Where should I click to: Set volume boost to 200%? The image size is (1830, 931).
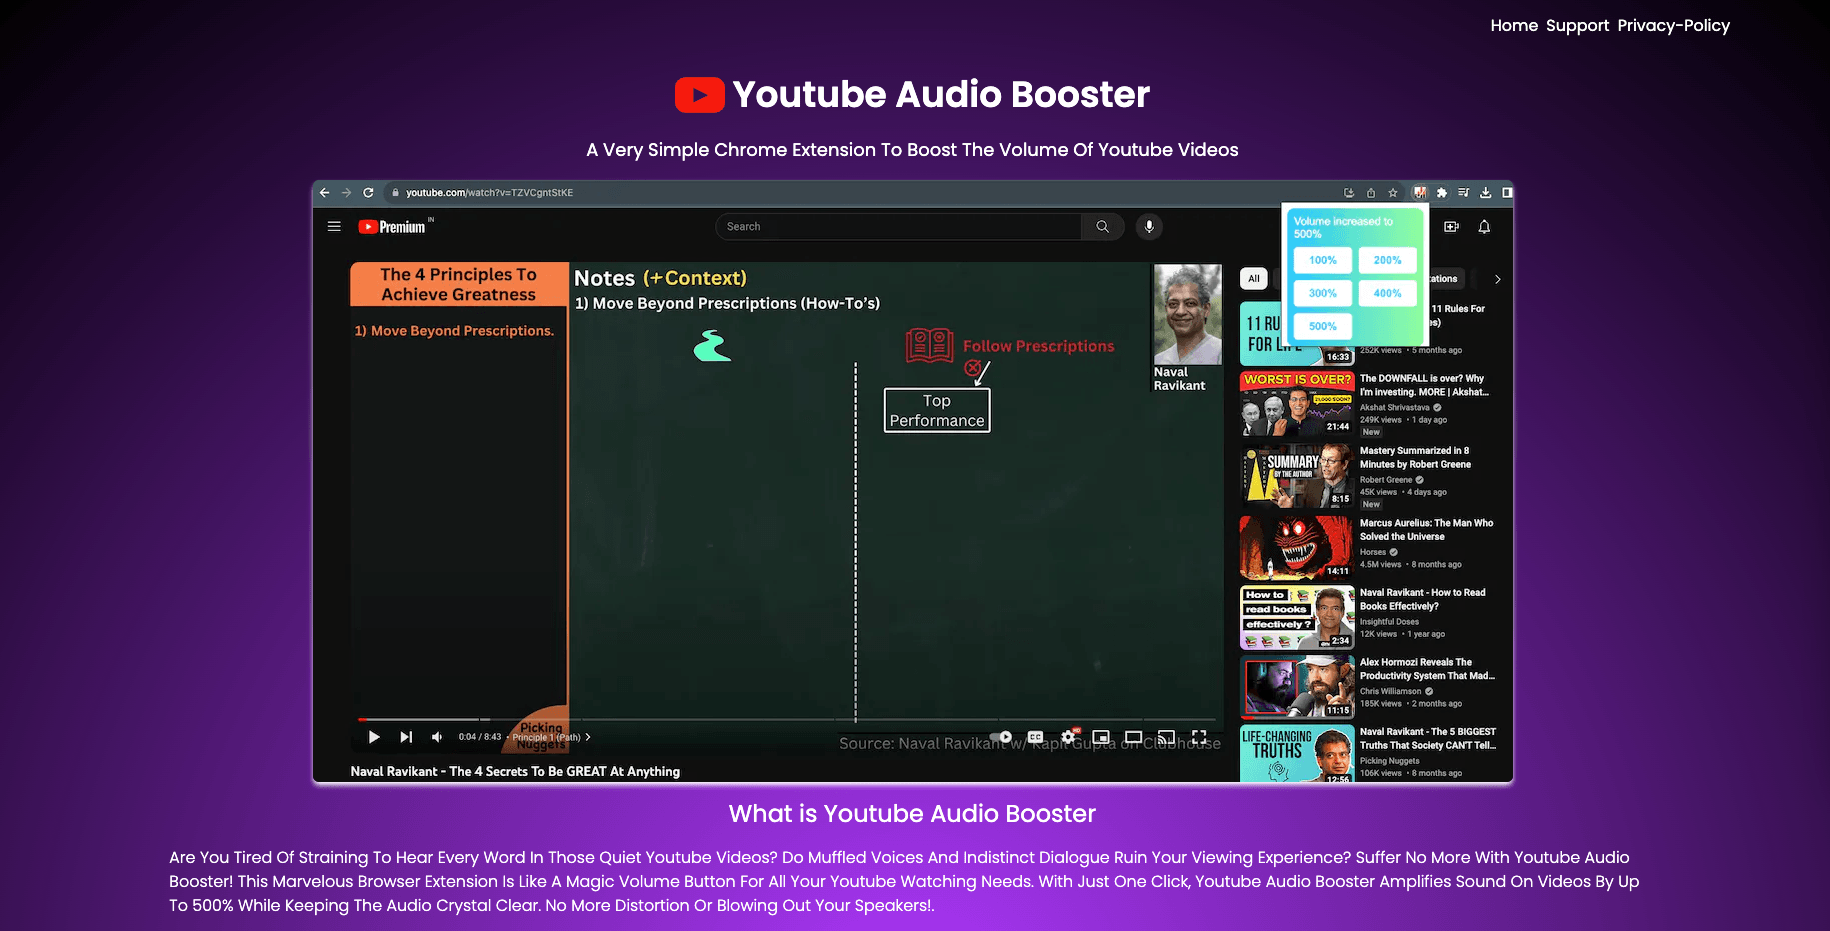pyautogui.click(x=1387, y=260)
